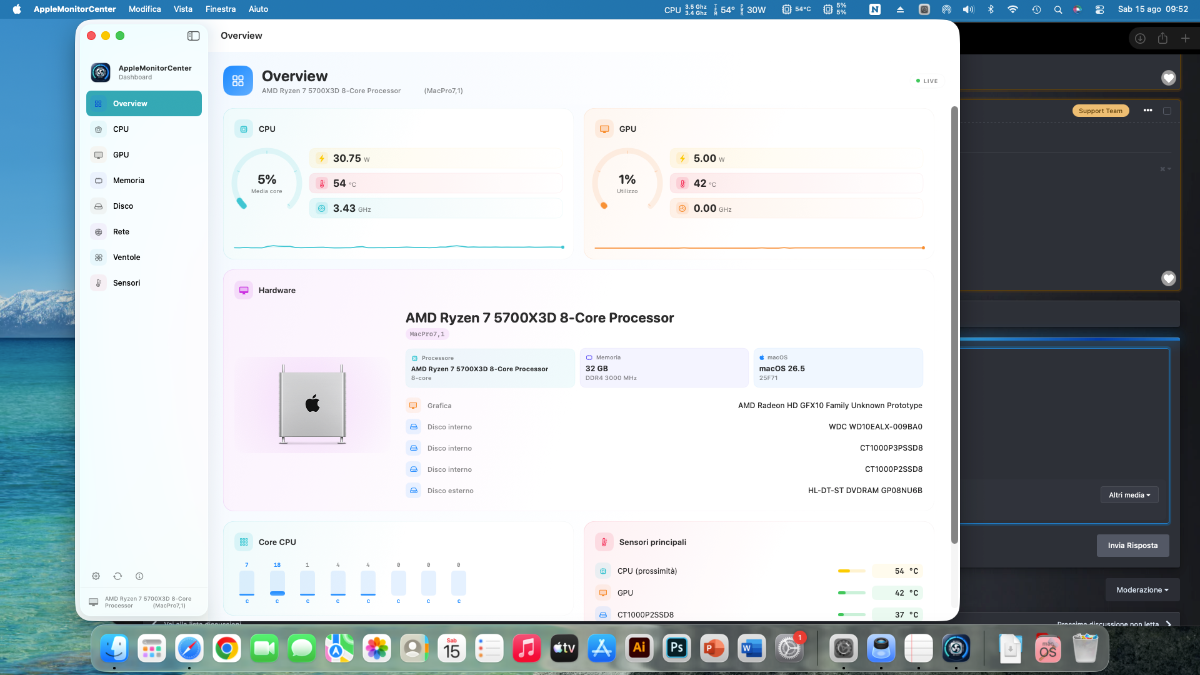Open the Finestra menu in menu bar
Viewport: 1200px width, 675px height.
click(x=220, y=9)
